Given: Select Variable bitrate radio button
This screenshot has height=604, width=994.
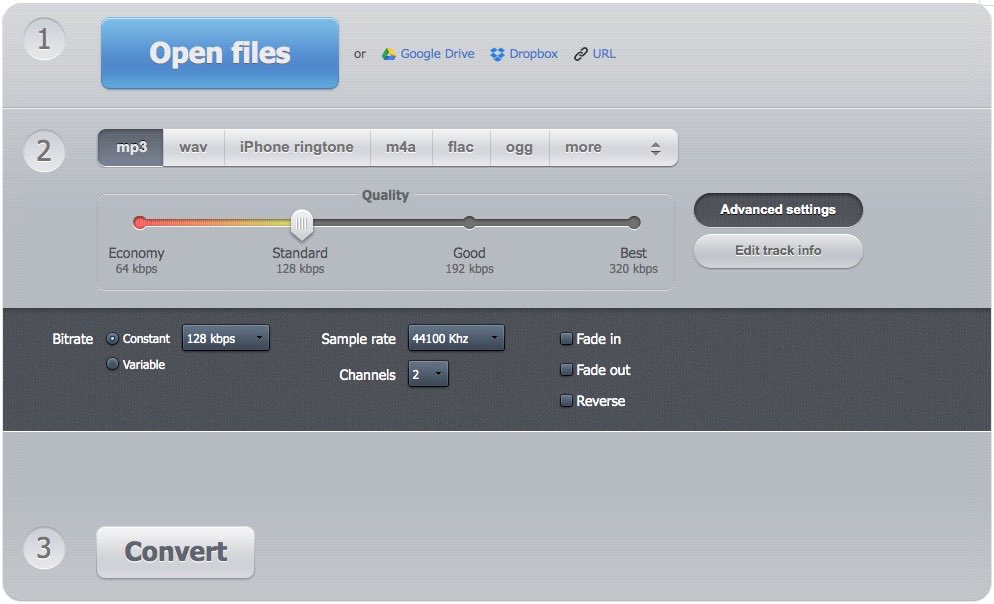Looking at the screenshot, I should click(112, 364).
